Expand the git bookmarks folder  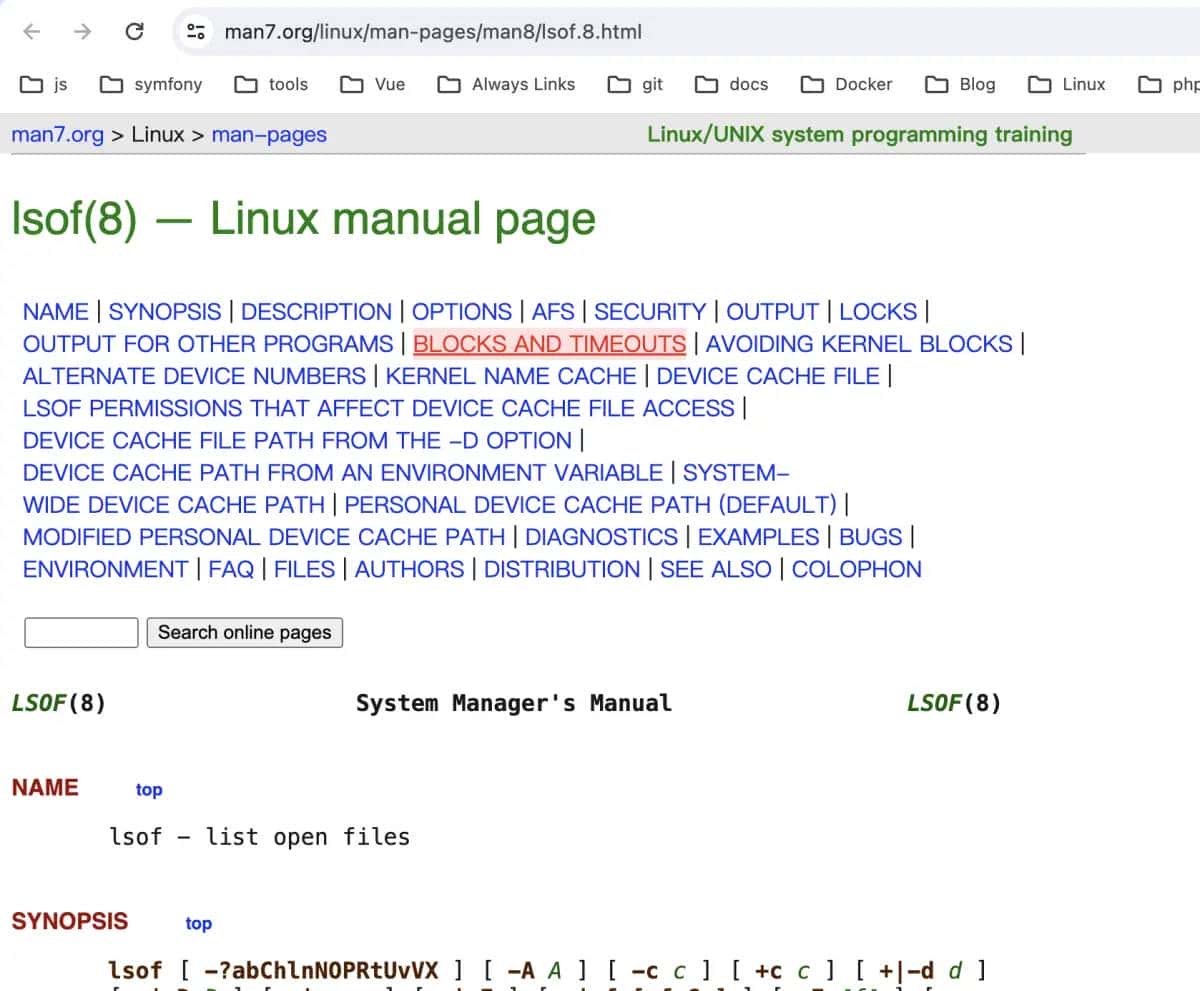[635, 85]
